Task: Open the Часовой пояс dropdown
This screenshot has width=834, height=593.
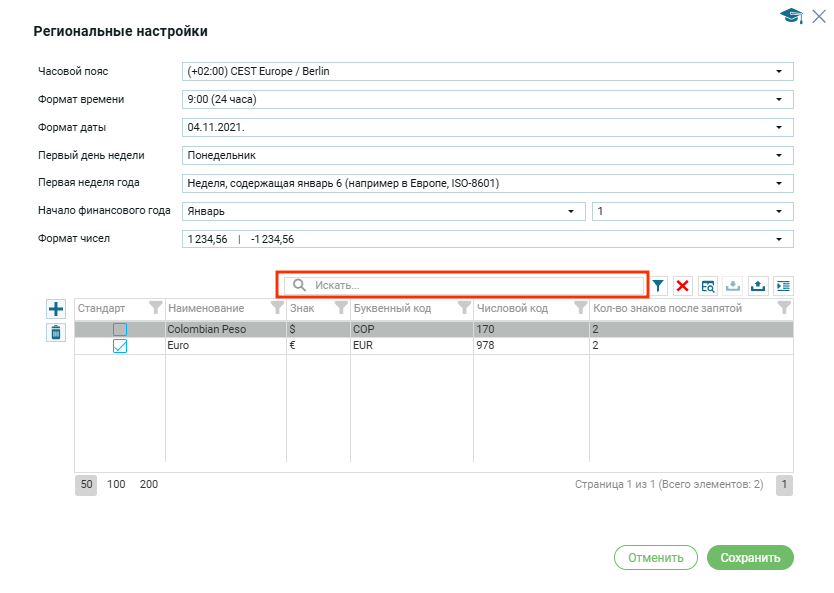Action: point(778,72)
